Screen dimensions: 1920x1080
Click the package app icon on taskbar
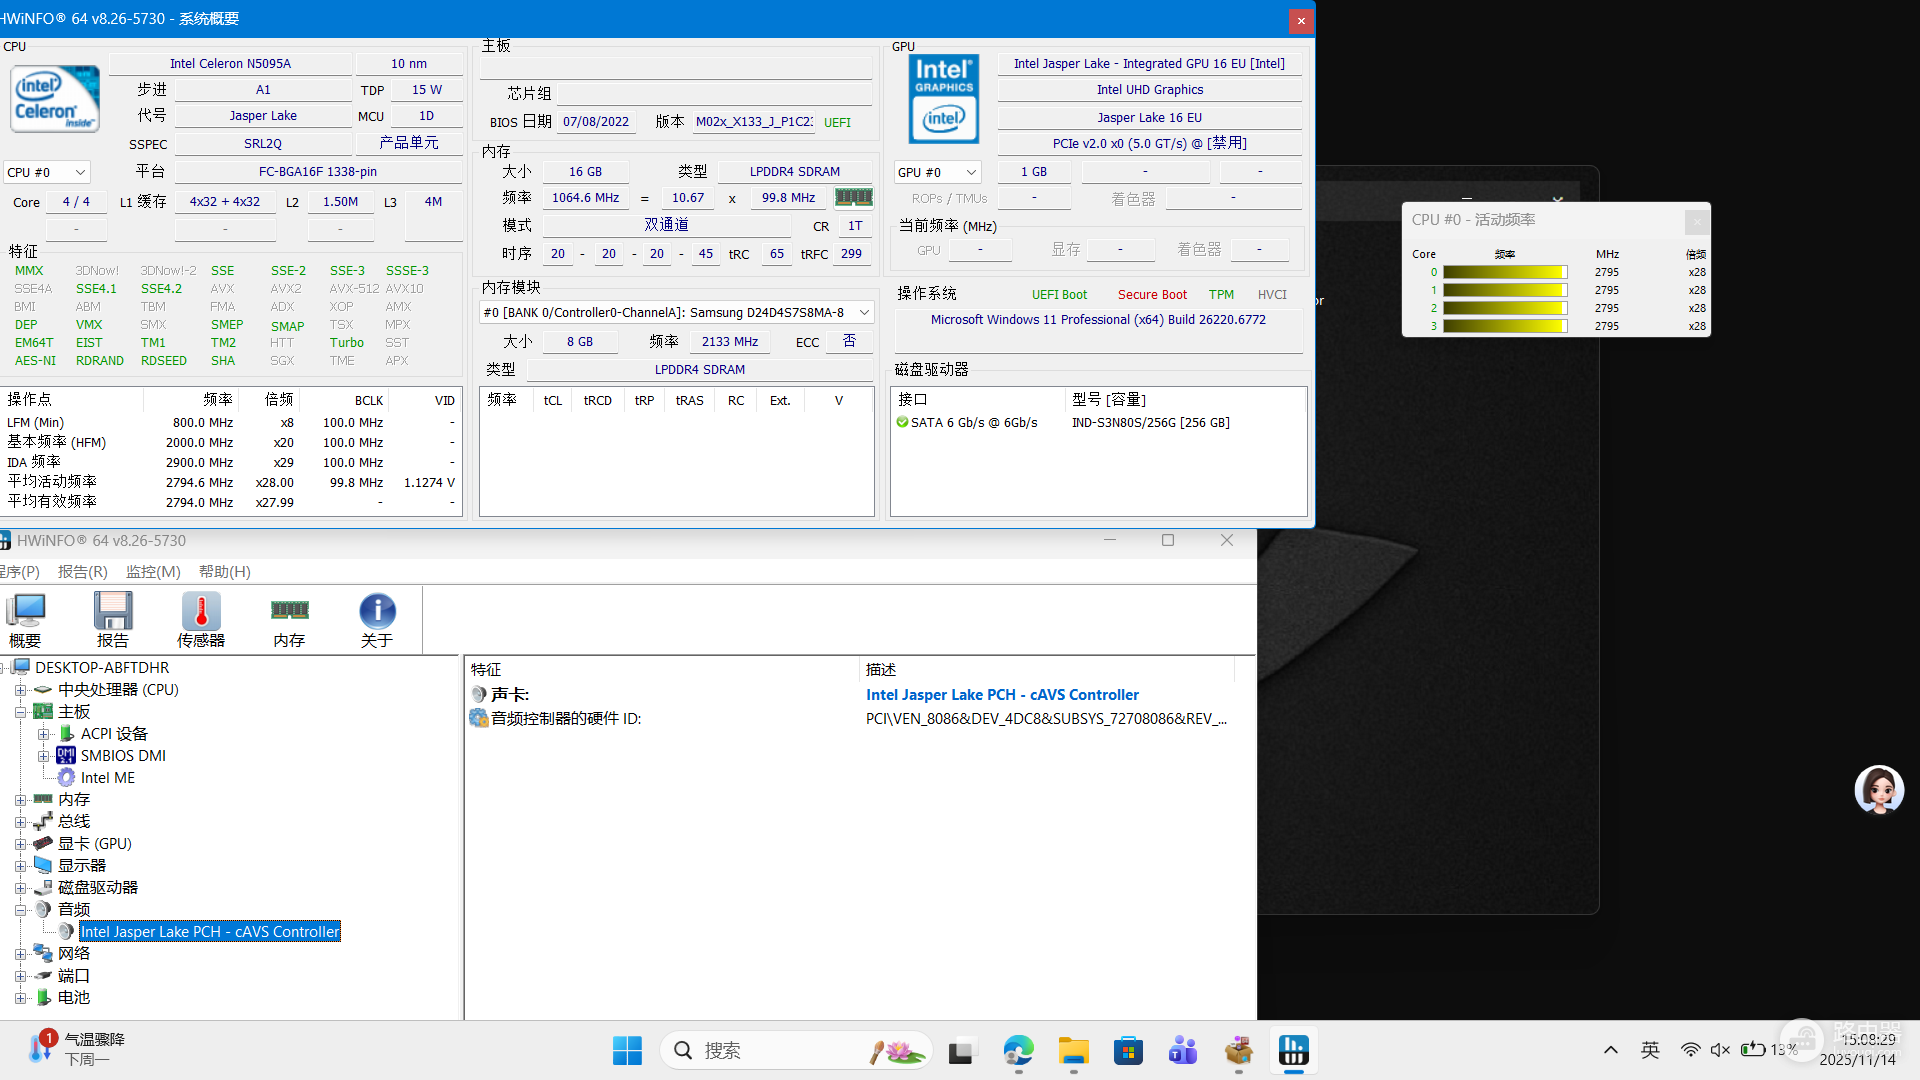pyautogui.click(x=1238, y=1050)
